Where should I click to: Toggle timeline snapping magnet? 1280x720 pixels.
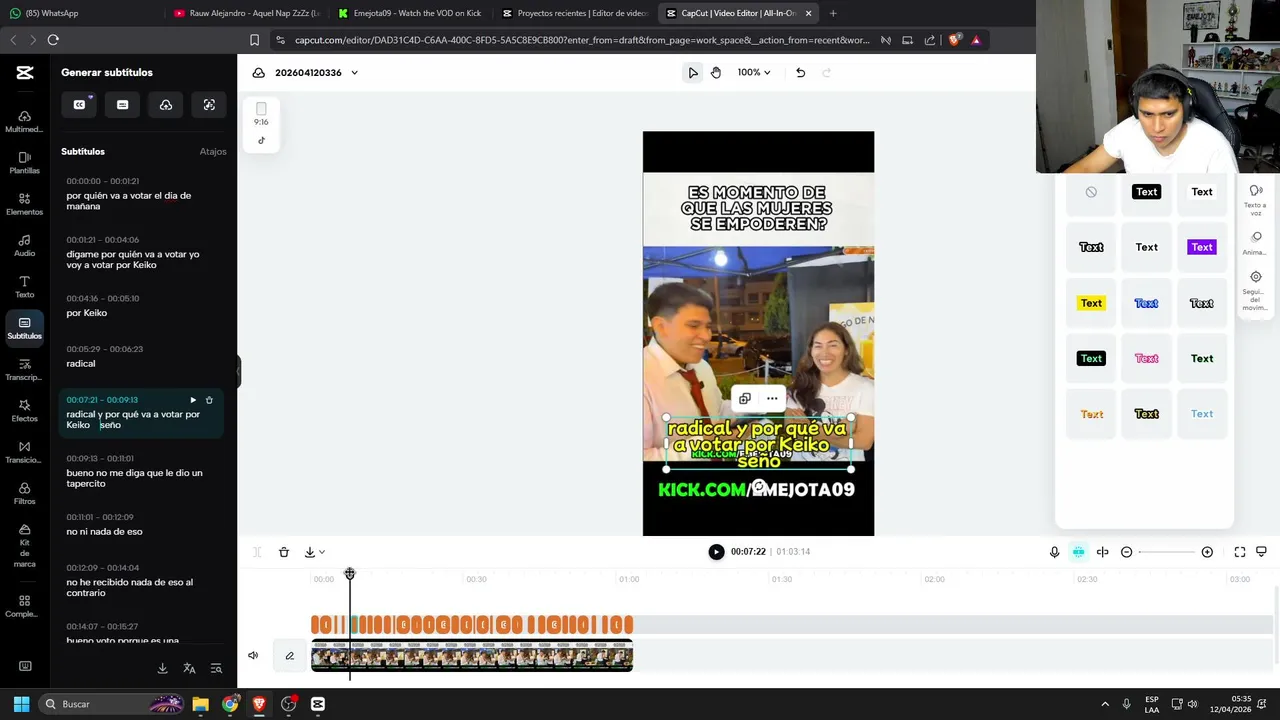1078,552
